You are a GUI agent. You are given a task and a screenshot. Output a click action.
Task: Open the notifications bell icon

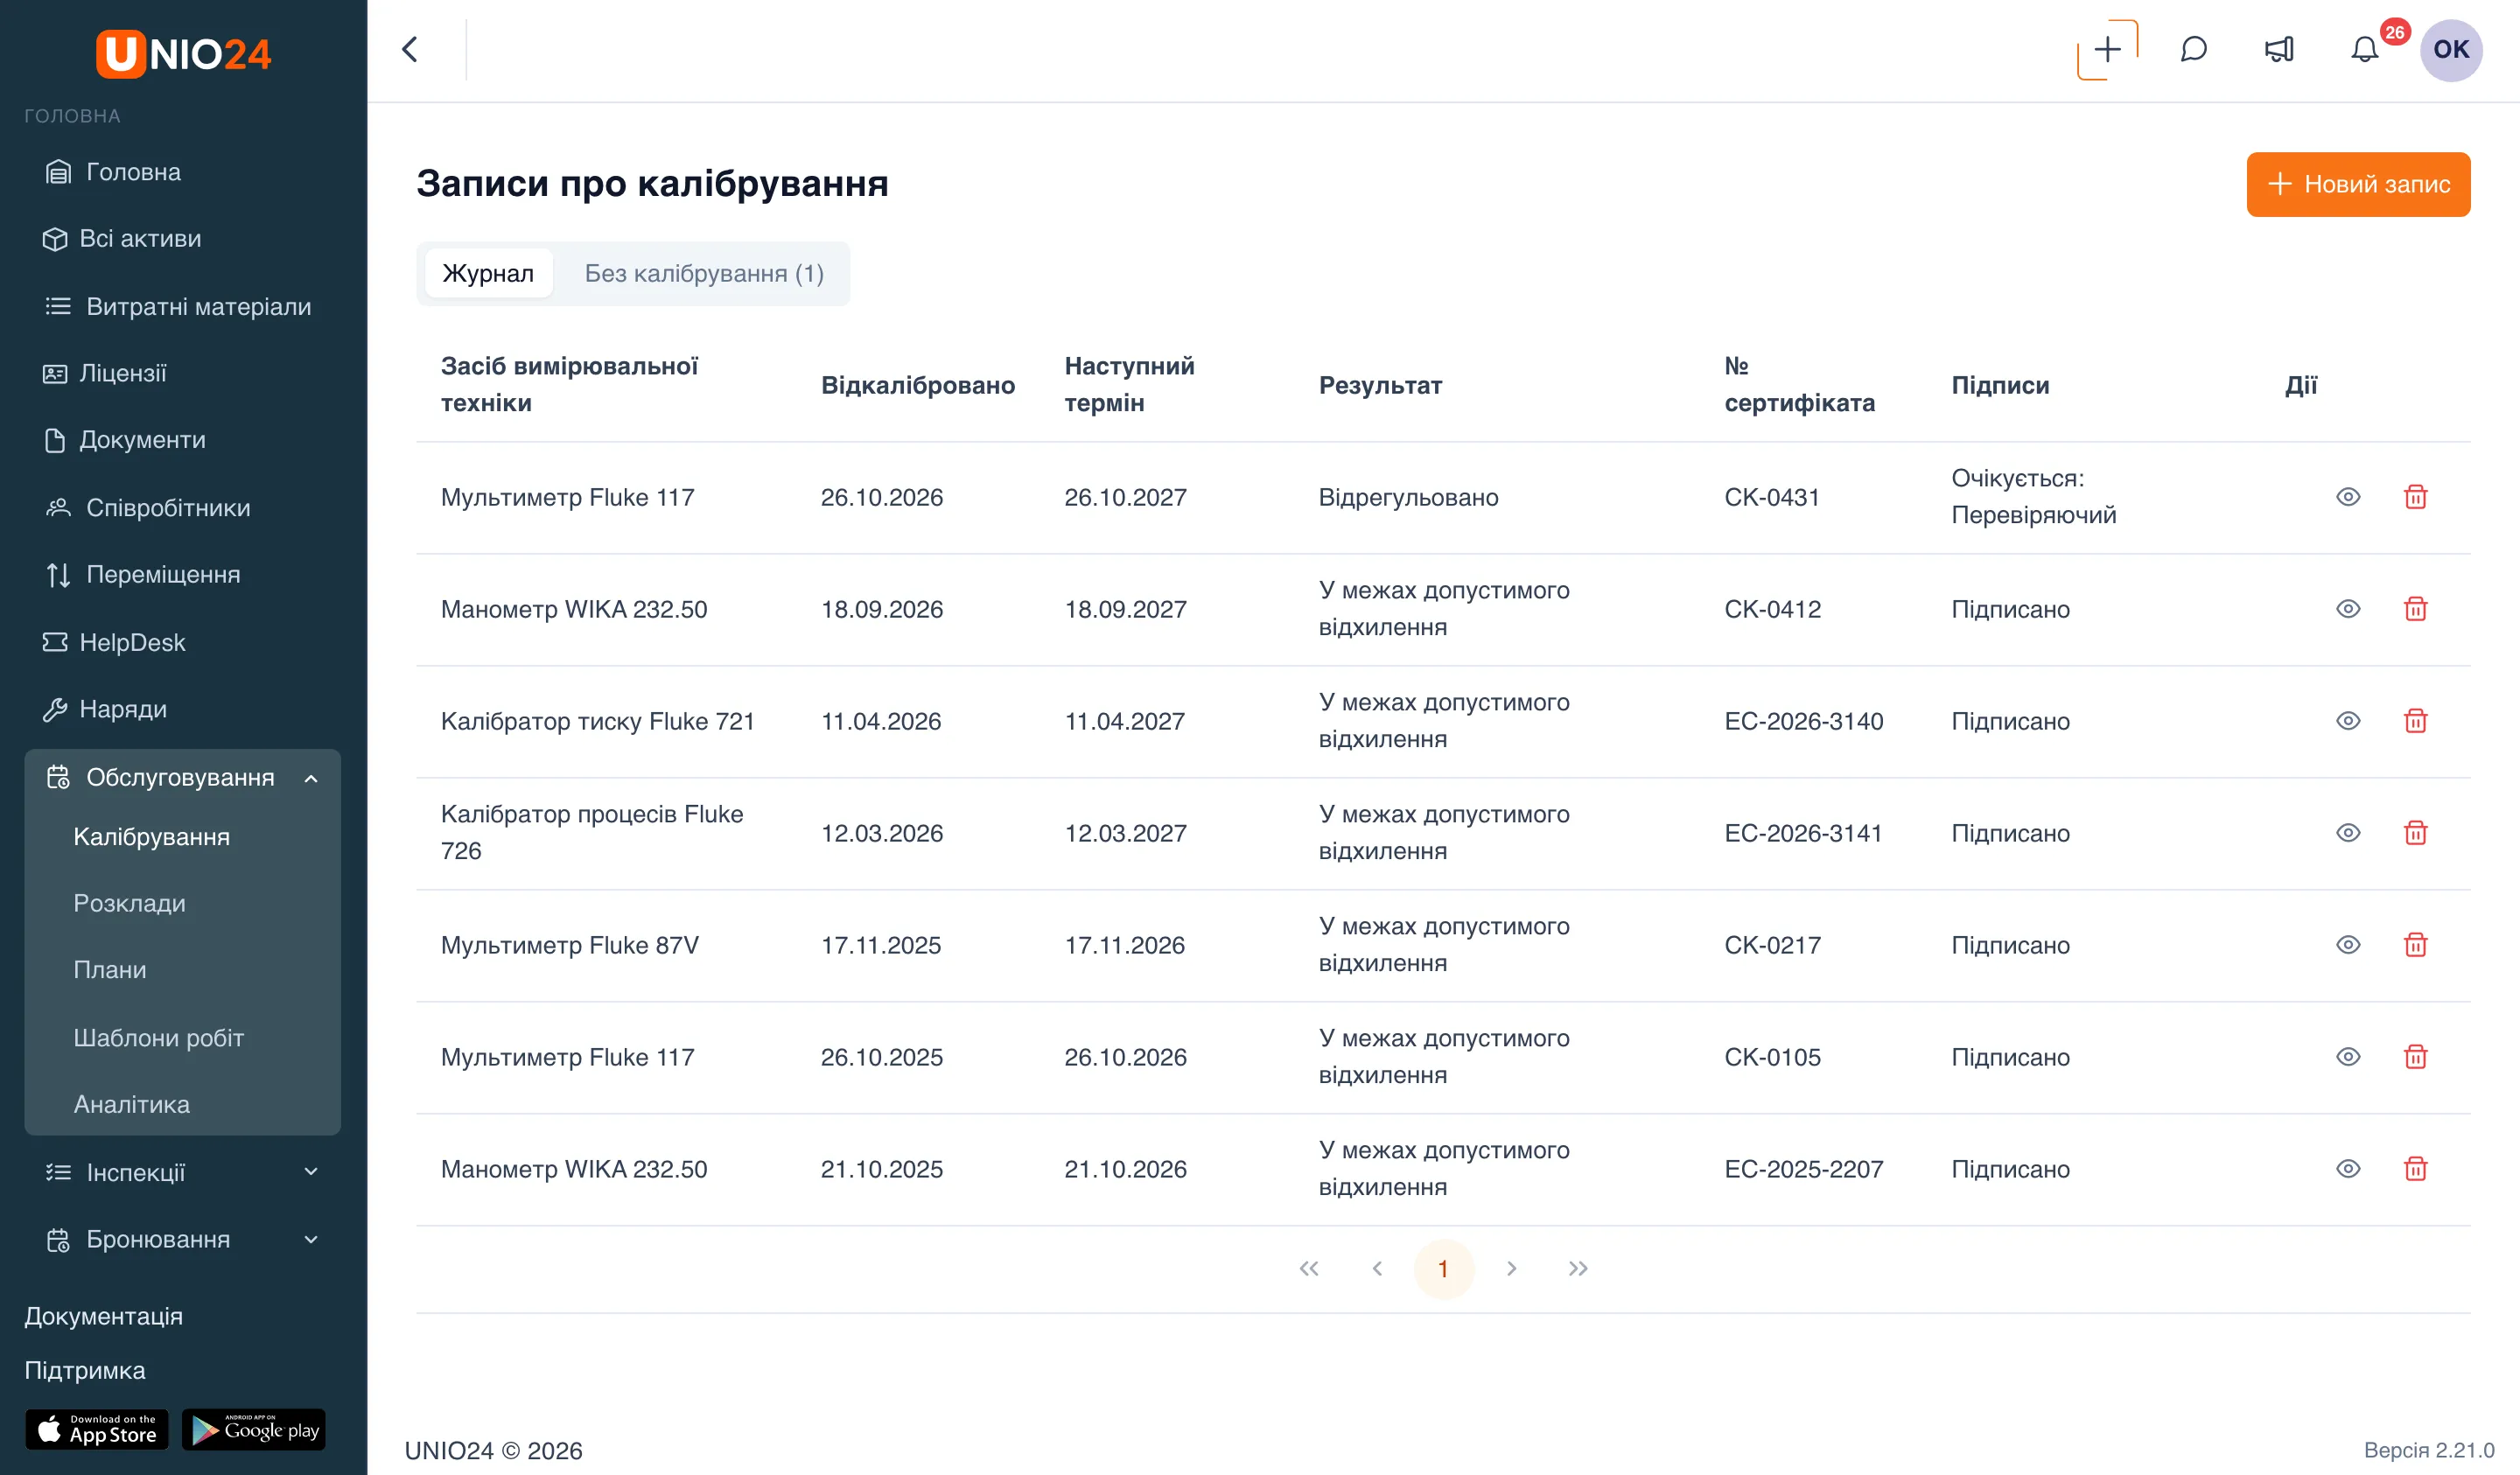point(2364,49)
